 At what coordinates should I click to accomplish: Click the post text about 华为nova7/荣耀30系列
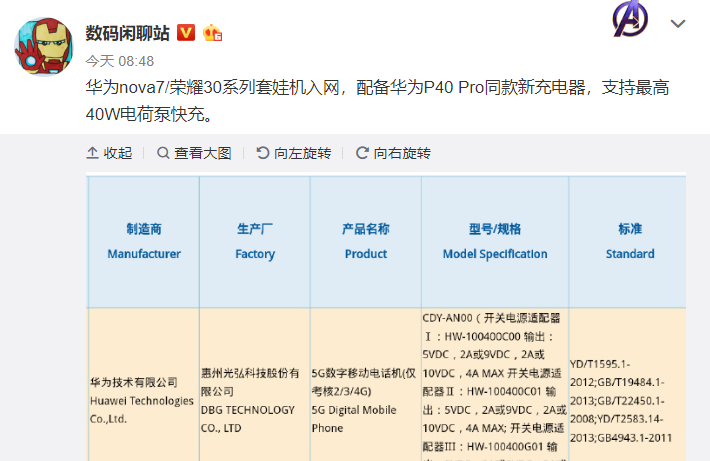pos(377,101)
